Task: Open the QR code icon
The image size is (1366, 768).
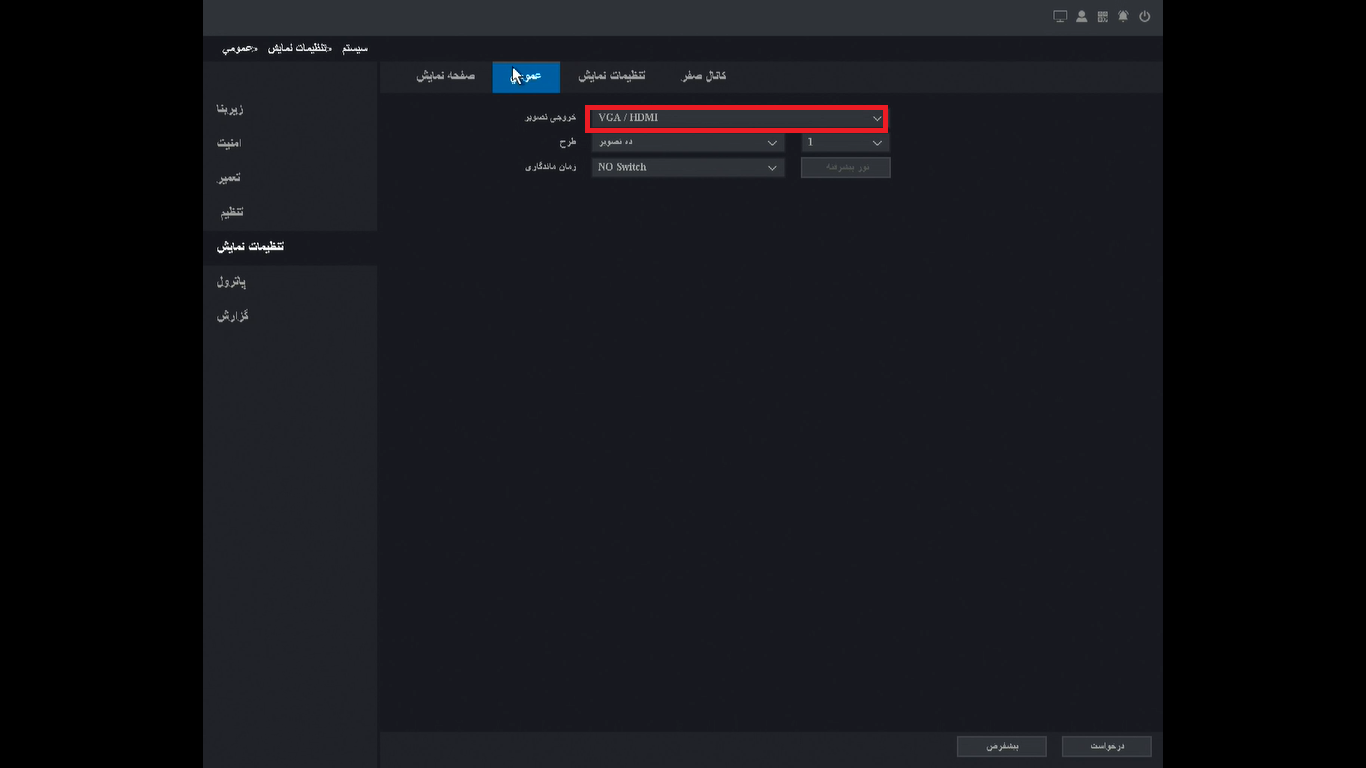Action: [x=1103, y=17]
